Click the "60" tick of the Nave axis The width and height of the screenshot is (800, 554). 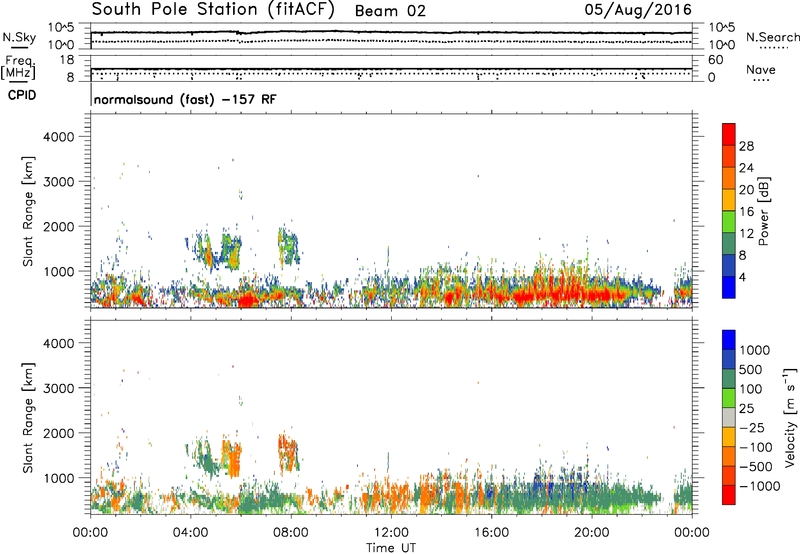[x=715, y=60]
